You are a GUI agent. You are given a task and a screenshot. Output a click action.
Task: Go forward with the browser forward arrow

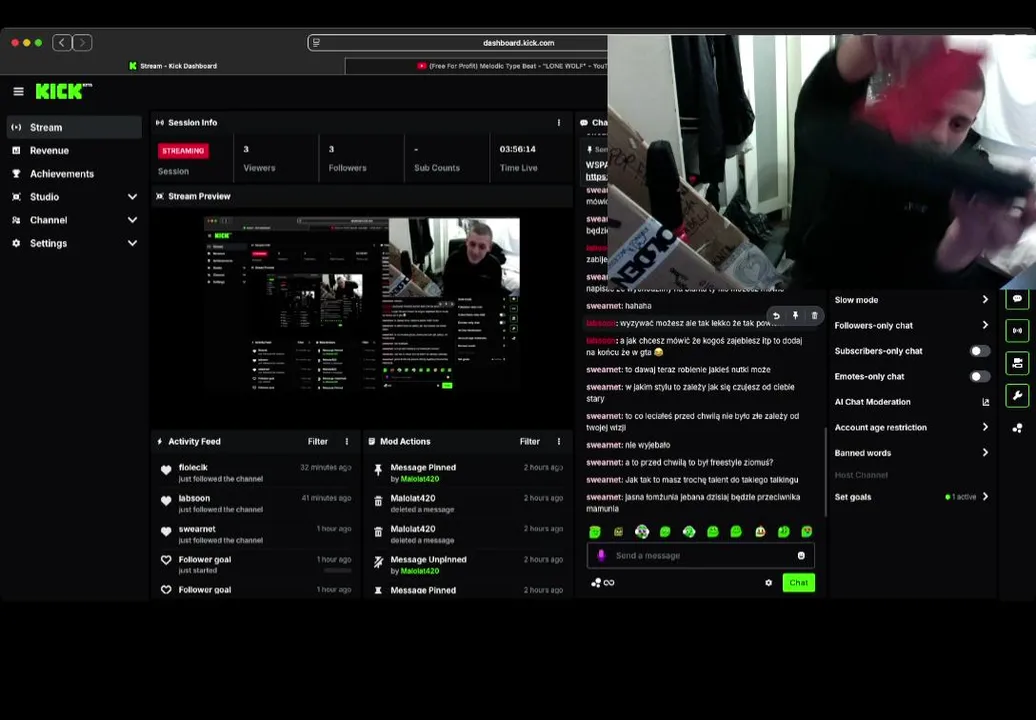coord(83,43)
